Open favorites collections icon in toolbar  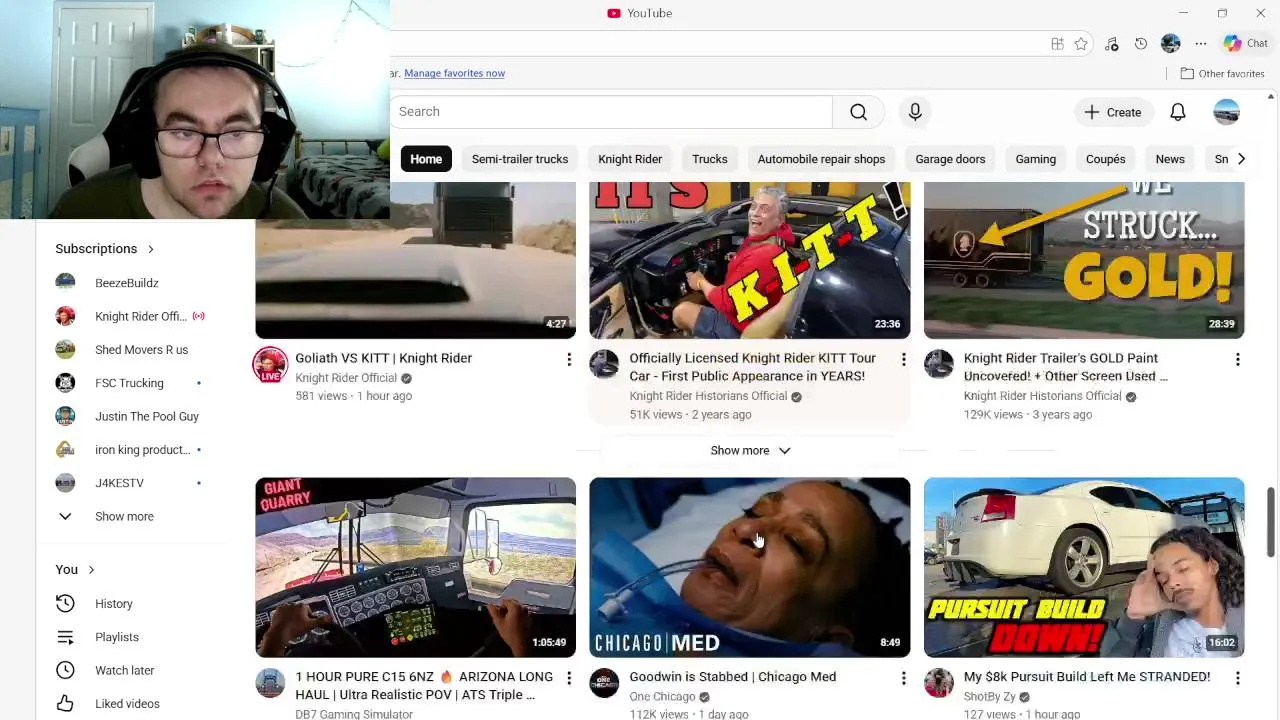coord(1111,43)
